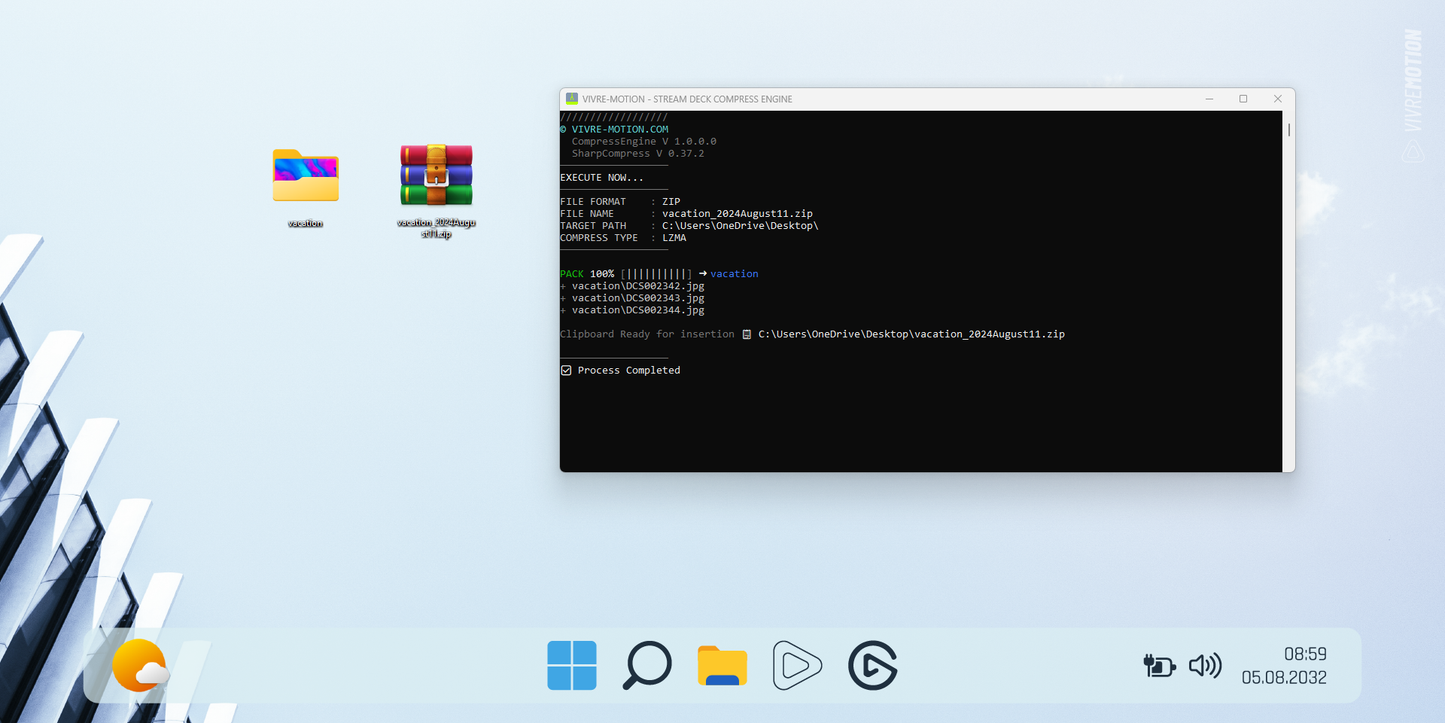The image size is (1445, 723).
Task: Maximize the Compress Engine window
Action: [1243, 99]
